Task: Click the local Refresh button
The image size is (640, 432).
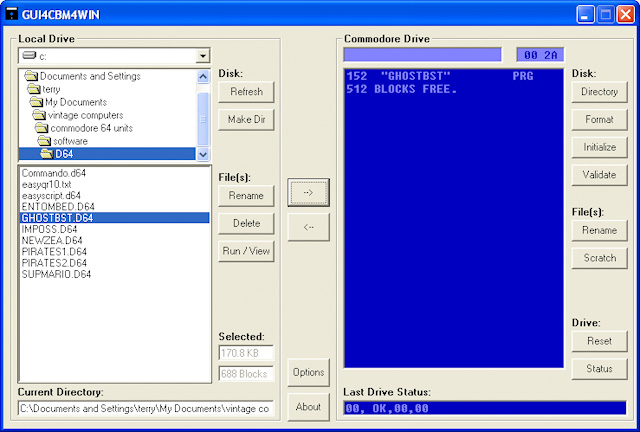Action: [x=246, y=92]
